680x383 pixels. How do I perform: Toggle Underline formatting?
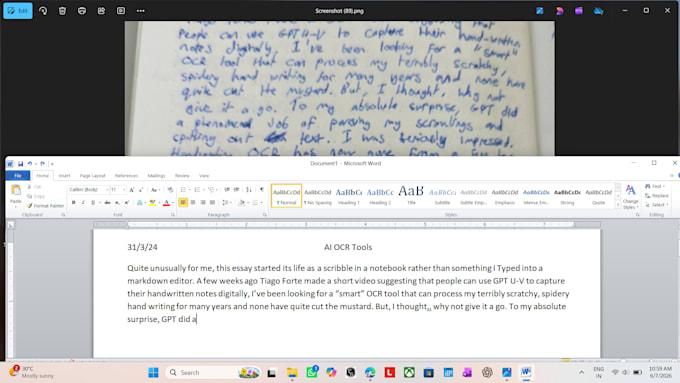[x=92, y=203]
